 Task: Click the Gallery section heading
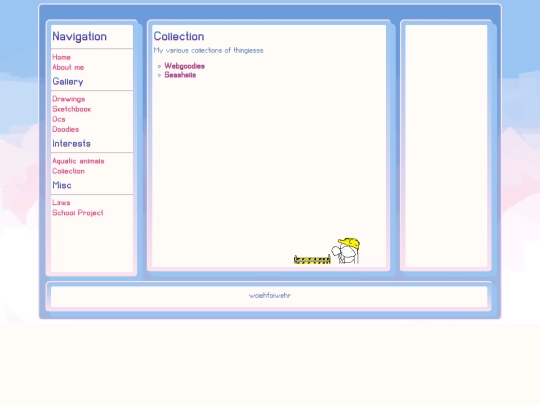[x=68, y=82]
